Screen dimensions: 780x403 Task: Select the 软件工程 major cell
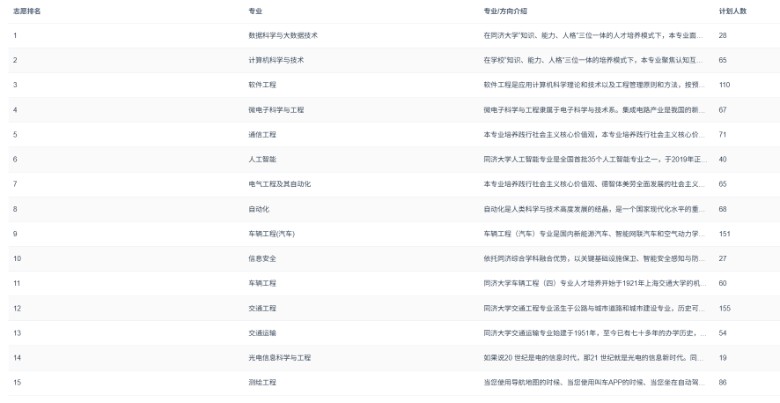[263, 85]
